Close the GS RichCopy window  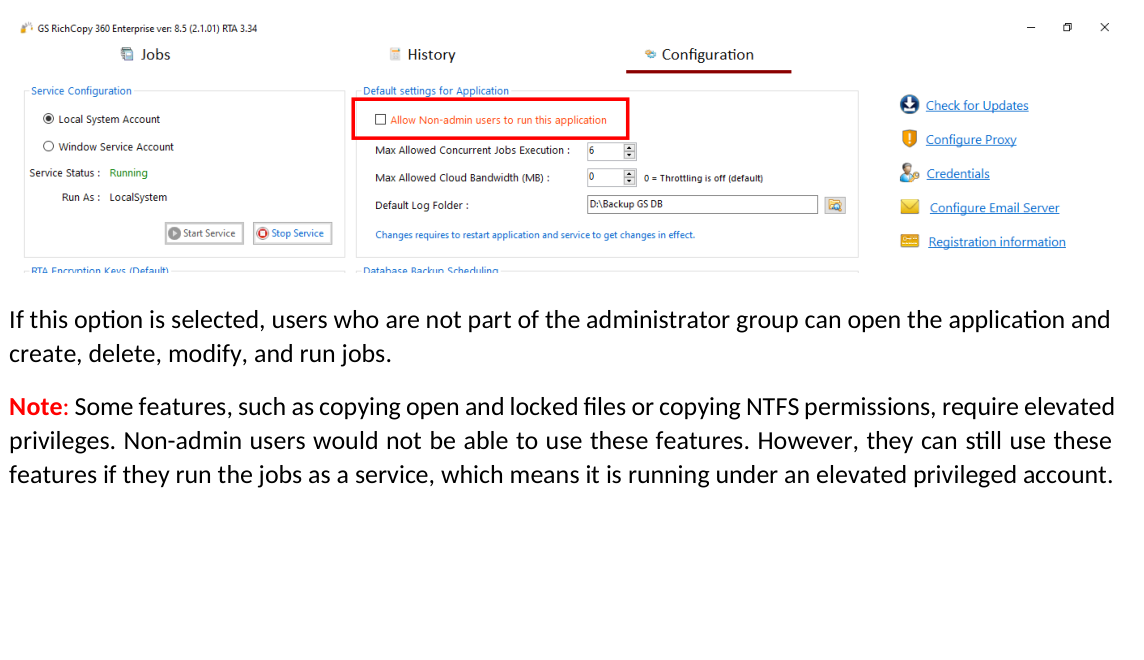coord(1105,28)
